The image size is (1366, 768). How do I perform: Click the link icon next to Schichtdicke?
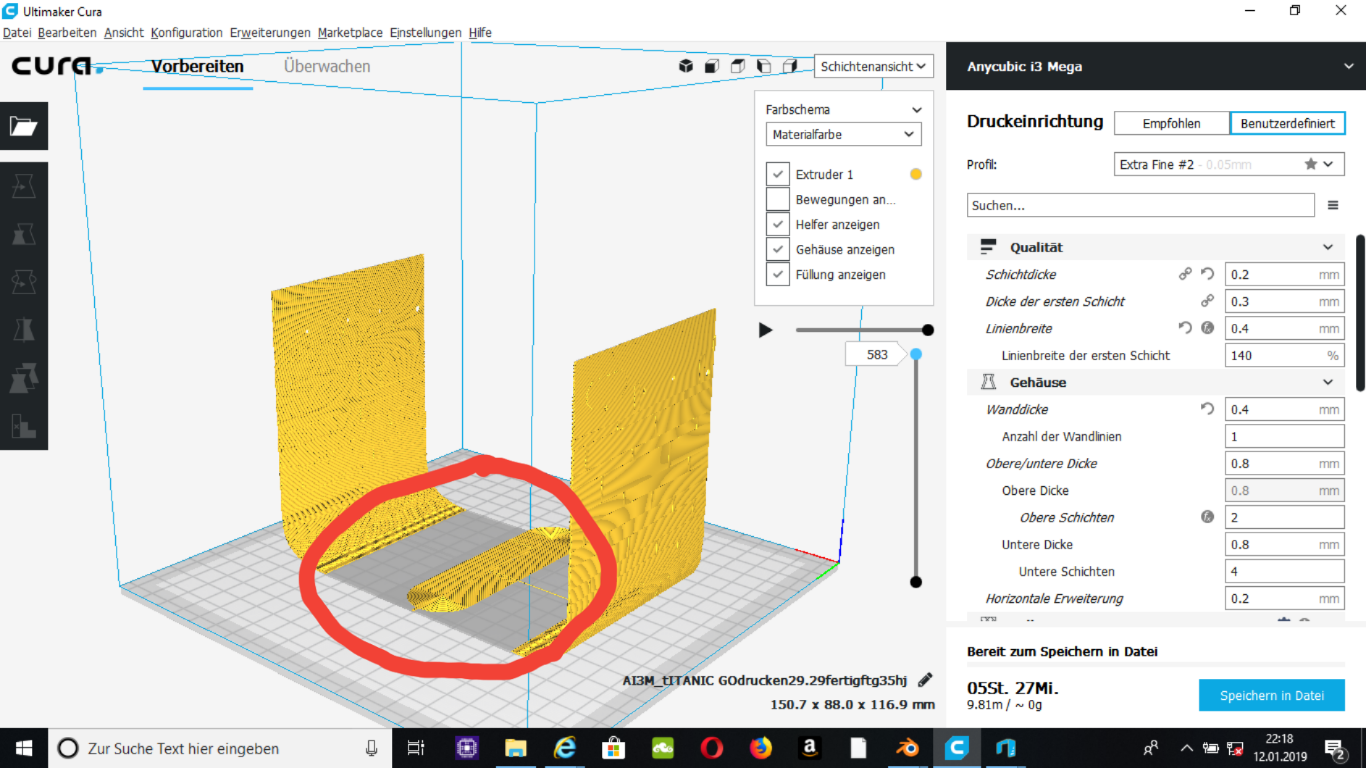pos(1185,274)
